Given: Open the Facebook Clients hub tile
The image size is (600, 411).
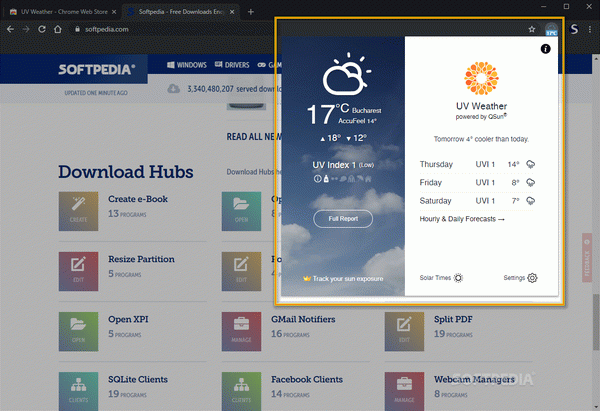Looking at the screenshot, I should tap(241, 391).
